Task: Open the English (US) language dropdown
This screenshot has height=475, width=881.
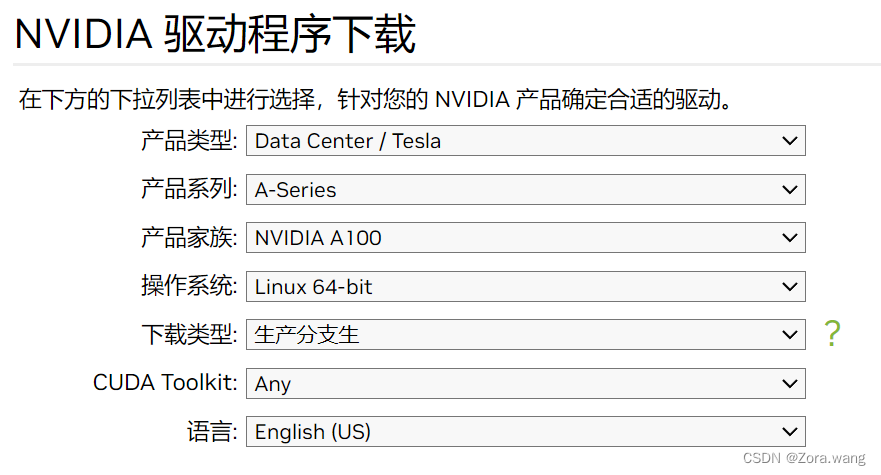Action: click(x=526, y=432)
